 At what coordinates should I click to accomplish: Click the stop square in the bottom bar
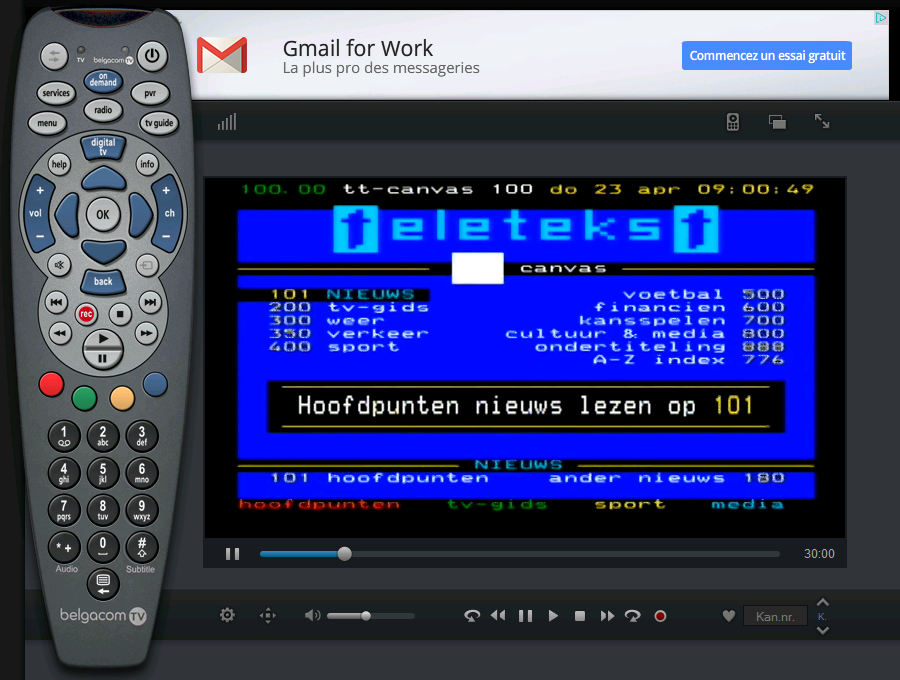coord(580,616)
